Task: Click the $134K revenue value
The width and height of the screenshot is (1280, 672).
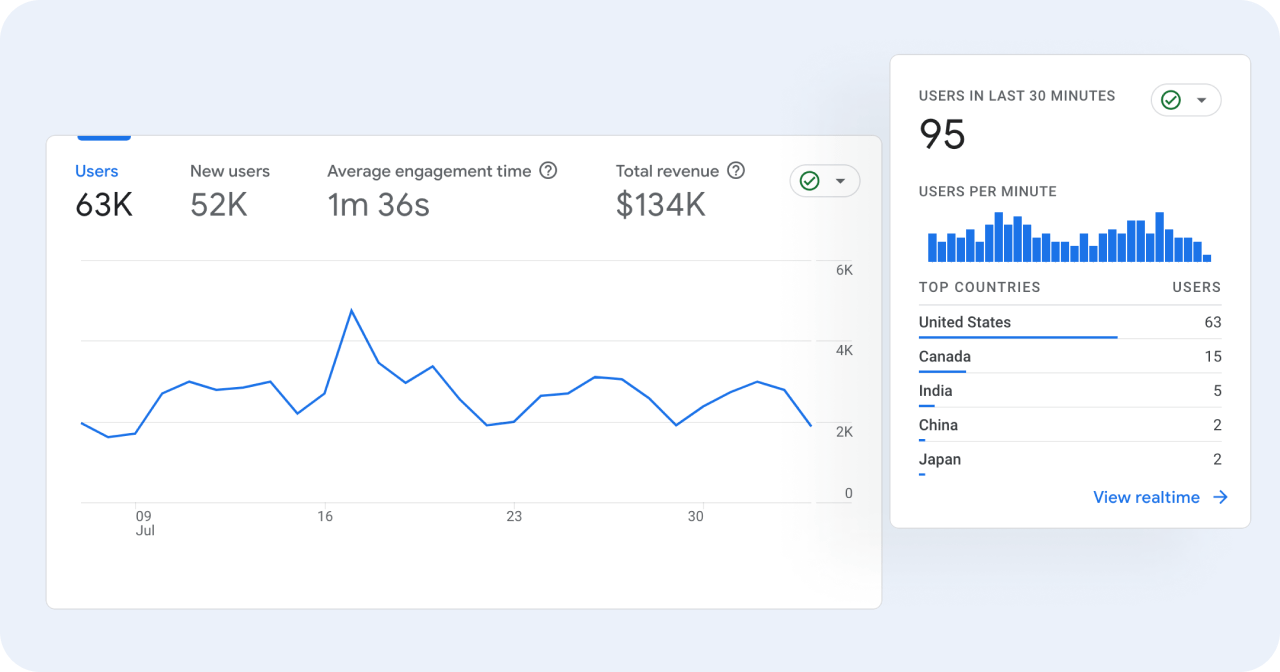Action: pos(661,205)
